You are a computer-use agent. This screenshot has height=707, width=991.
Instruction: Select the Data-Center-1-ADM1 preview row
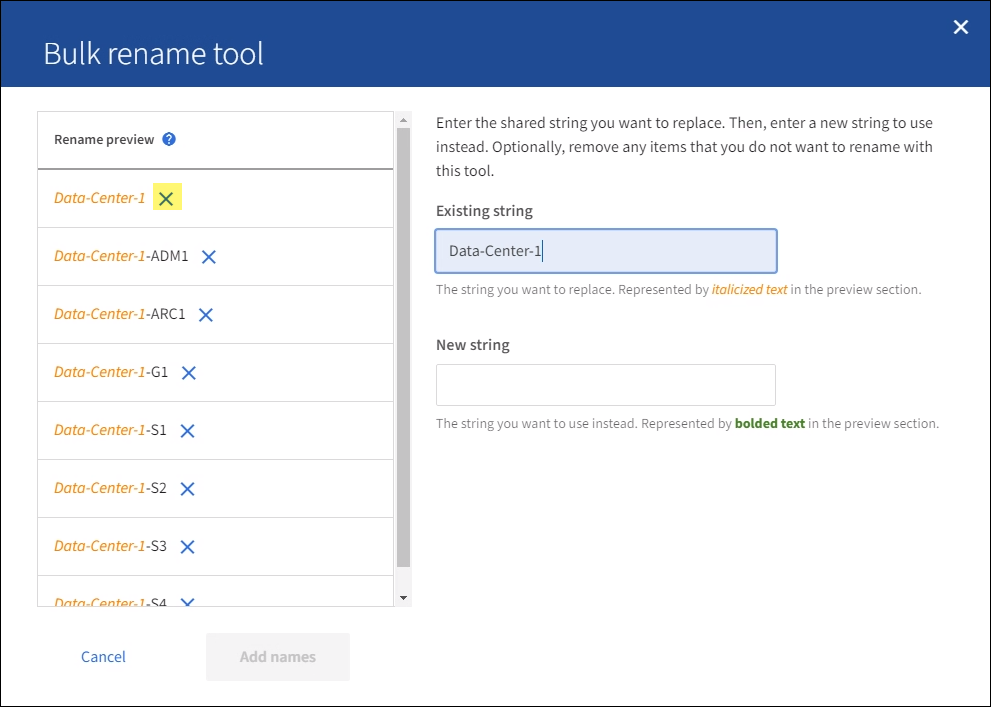(121, 257)
